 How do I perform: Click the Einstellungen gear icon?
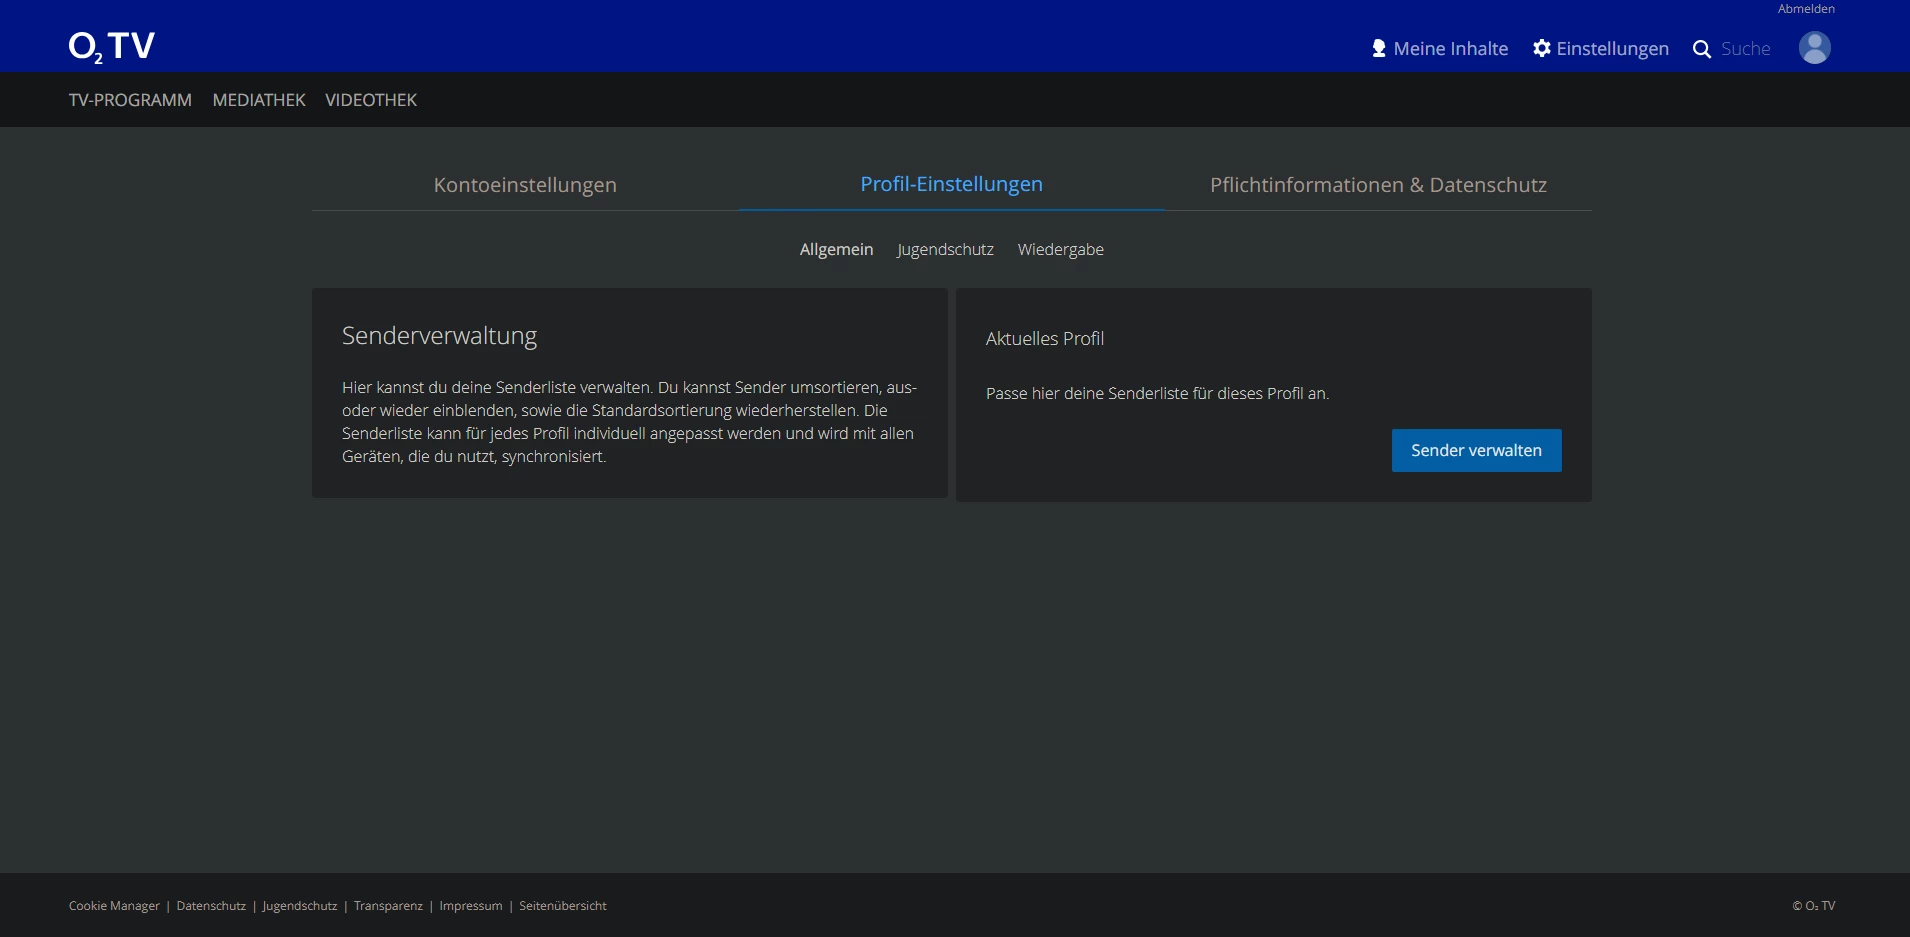(1542, 48)
